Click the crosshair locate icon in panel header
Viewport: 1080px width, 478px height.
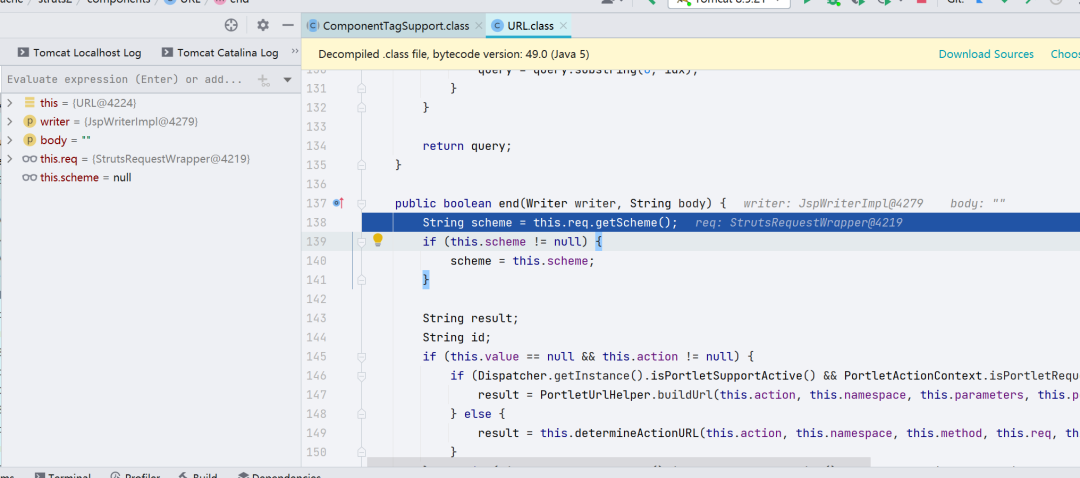tap(232, 25)
